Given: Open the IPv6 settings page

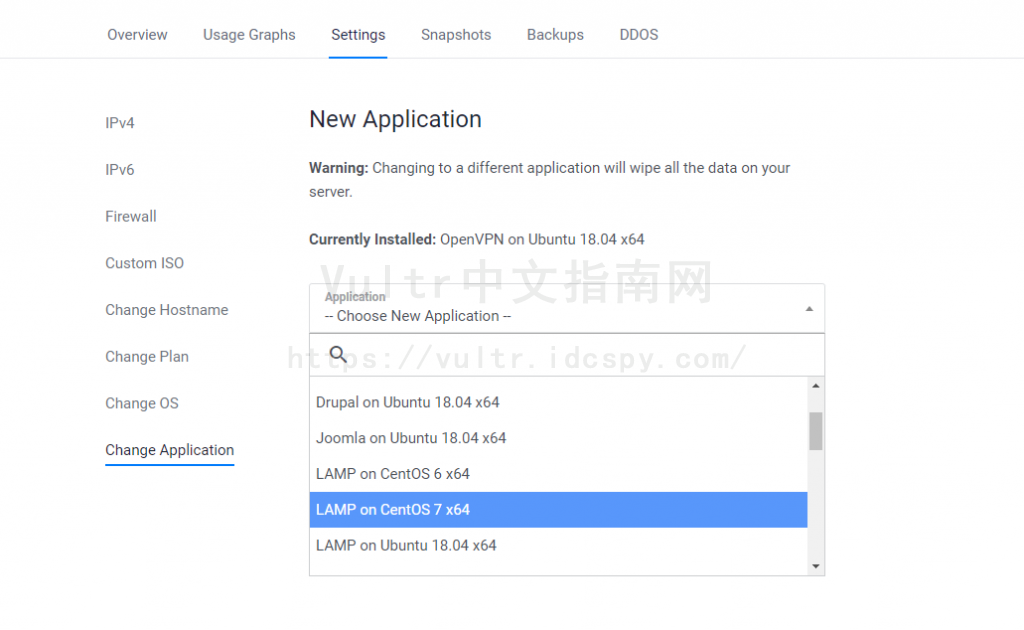Looking at the screenshot, I should click(x=119, y=169).
